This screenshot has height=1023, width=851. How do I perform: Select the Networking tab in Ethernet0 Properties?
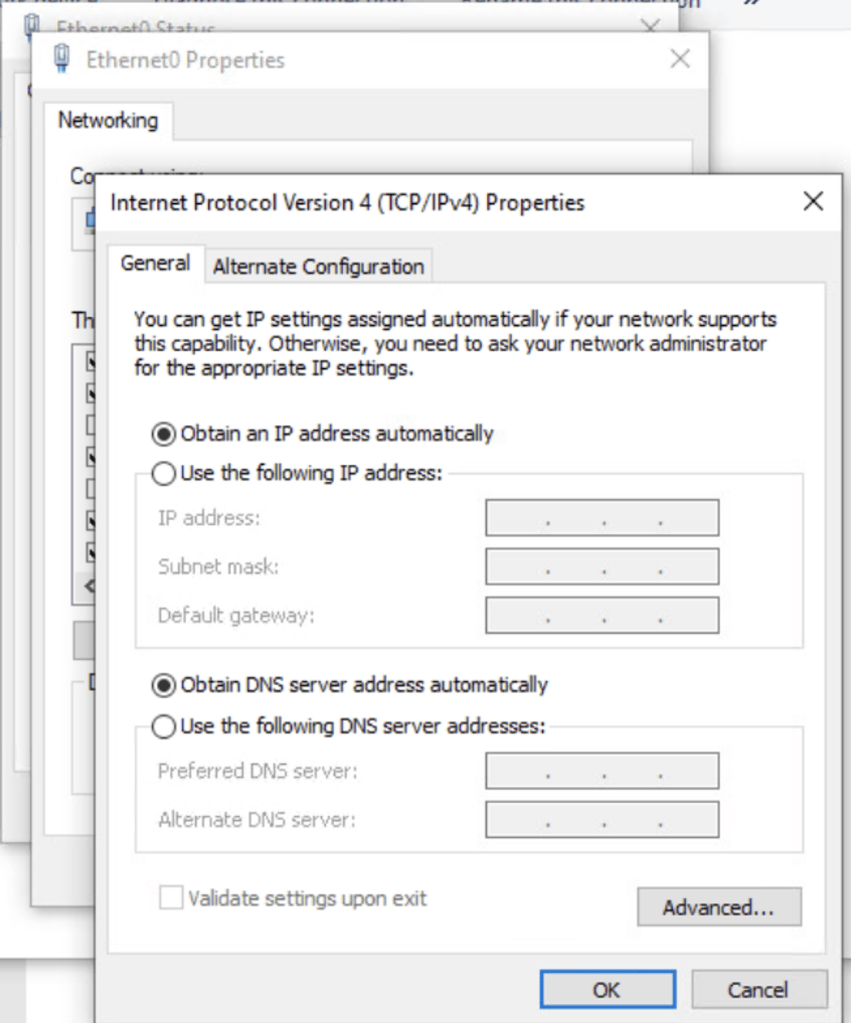[108, 121]
